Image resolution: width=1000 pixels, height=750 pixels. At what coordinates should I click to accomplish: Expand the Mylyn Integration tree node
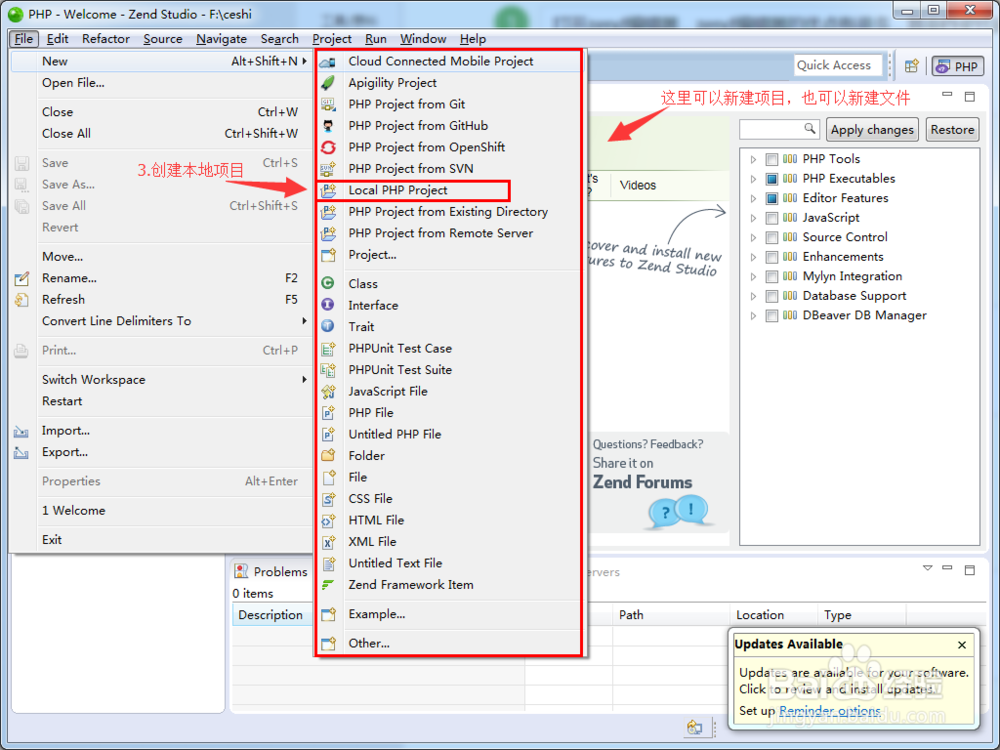pyautogui.click(x=753, y=277)
